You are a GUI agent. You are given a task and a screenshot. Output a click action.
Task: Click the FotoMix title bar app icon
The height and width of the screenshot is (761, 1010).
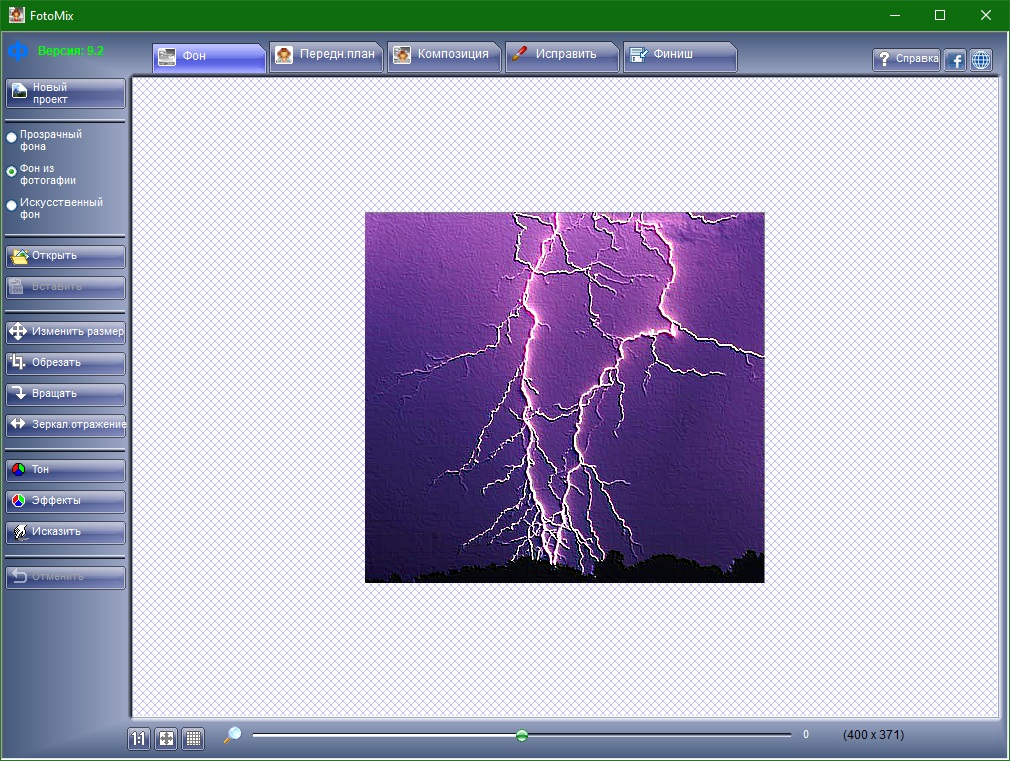[x=16, y=15]
